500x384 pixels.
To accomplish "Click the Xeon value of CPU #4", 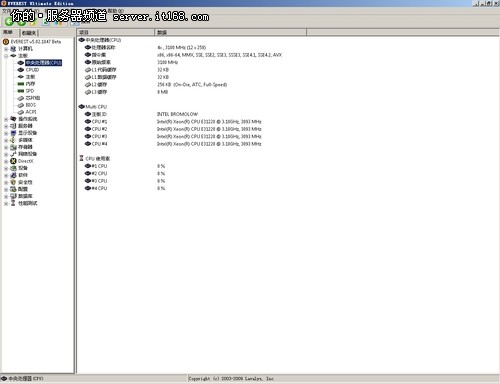I will pyautogui.click(x=209, y=144).
